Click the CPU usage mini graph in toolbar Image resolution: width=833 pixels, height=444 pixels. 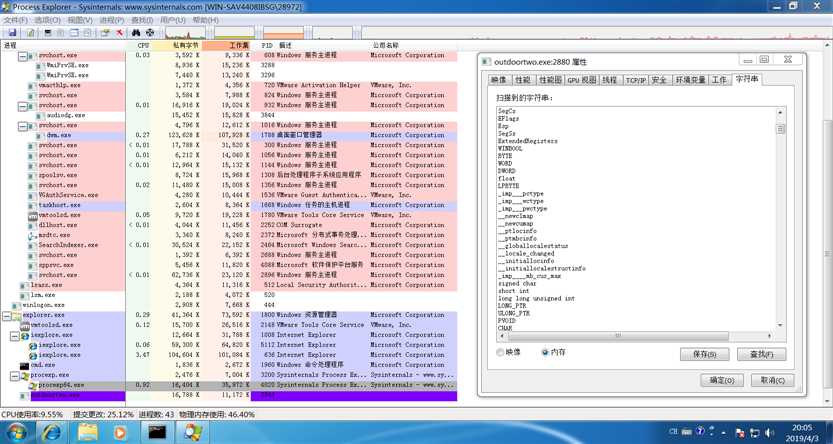[185, 33]
